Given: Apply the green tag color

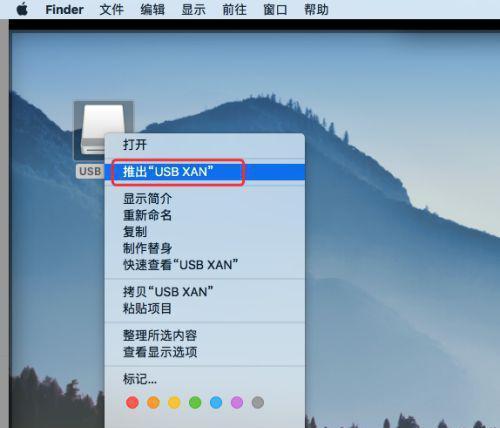Looking at the screenshot, I should point(195,402).
